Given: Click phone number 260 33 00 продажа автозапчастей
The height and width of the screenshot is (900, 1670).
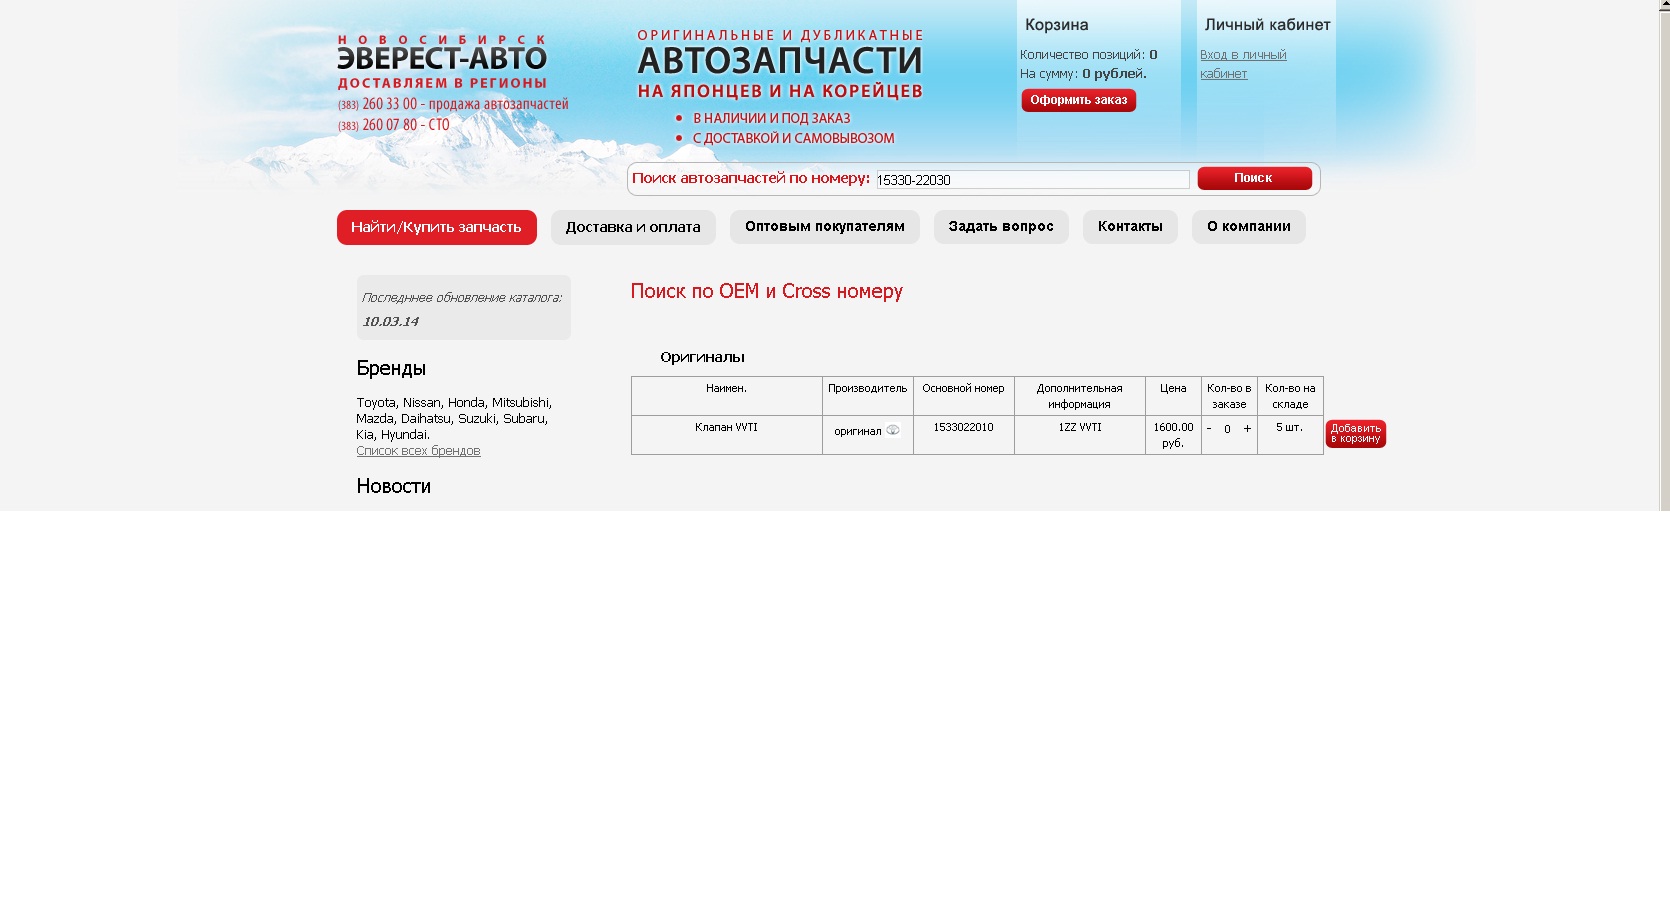Looking at the screenshot, I should coord(453,104).
